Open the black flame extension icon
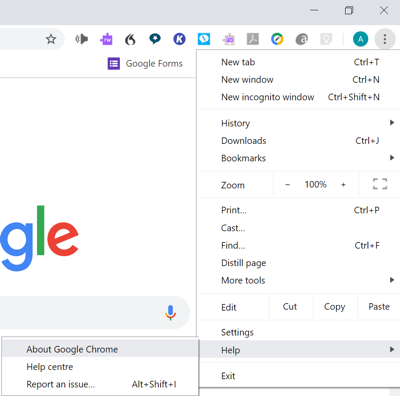400x396 pixels. [130, 39]
